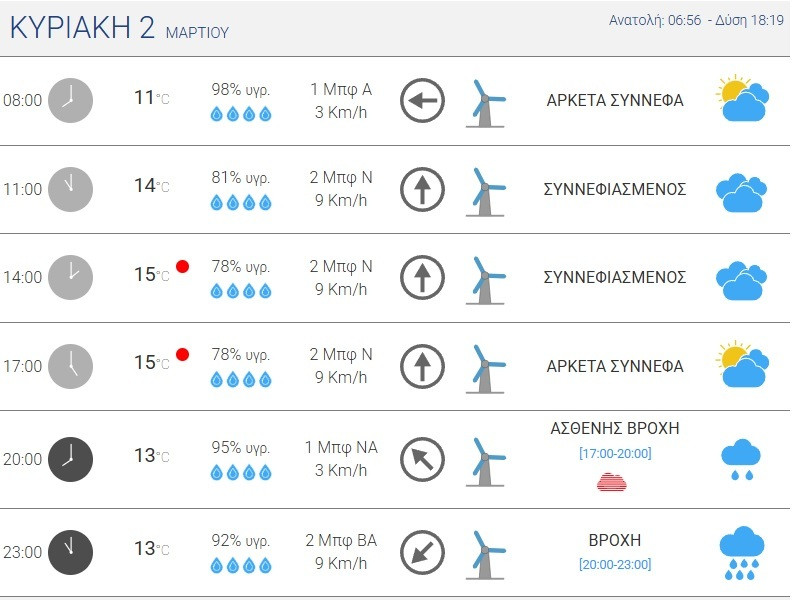The image size is (793, 600).
Task: Click the cloudy weather icon at 14:00
Action: click(x=742, y=277)
